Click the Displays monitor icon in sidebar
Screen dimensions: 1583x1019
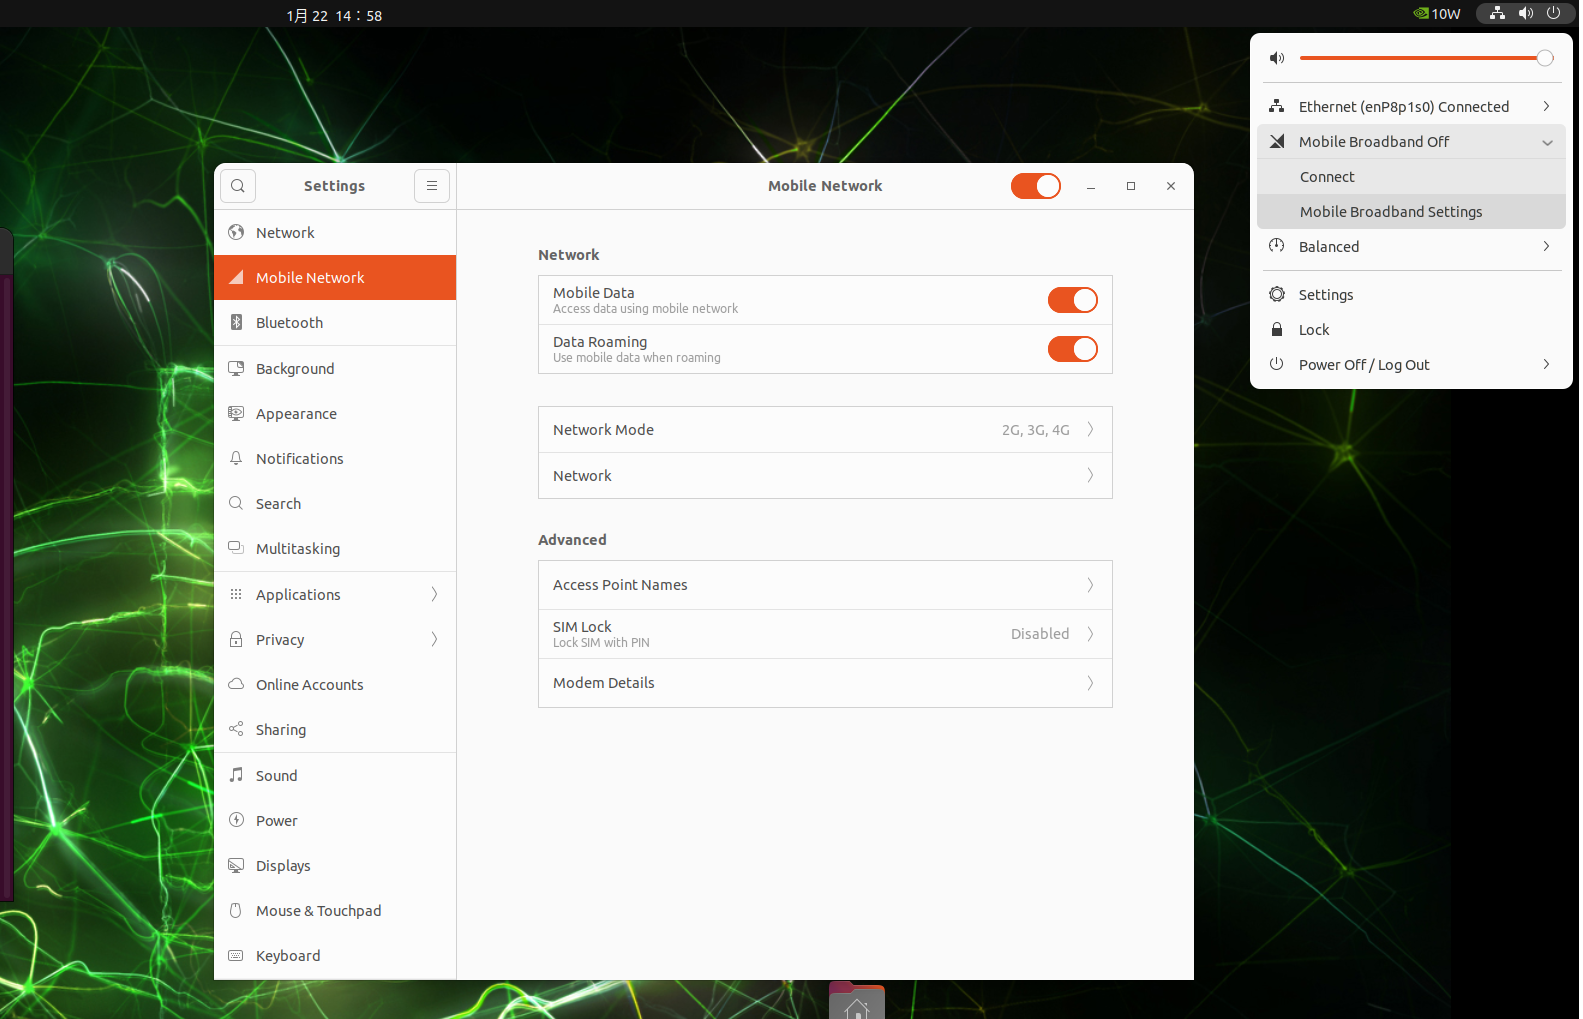point(236,865)
